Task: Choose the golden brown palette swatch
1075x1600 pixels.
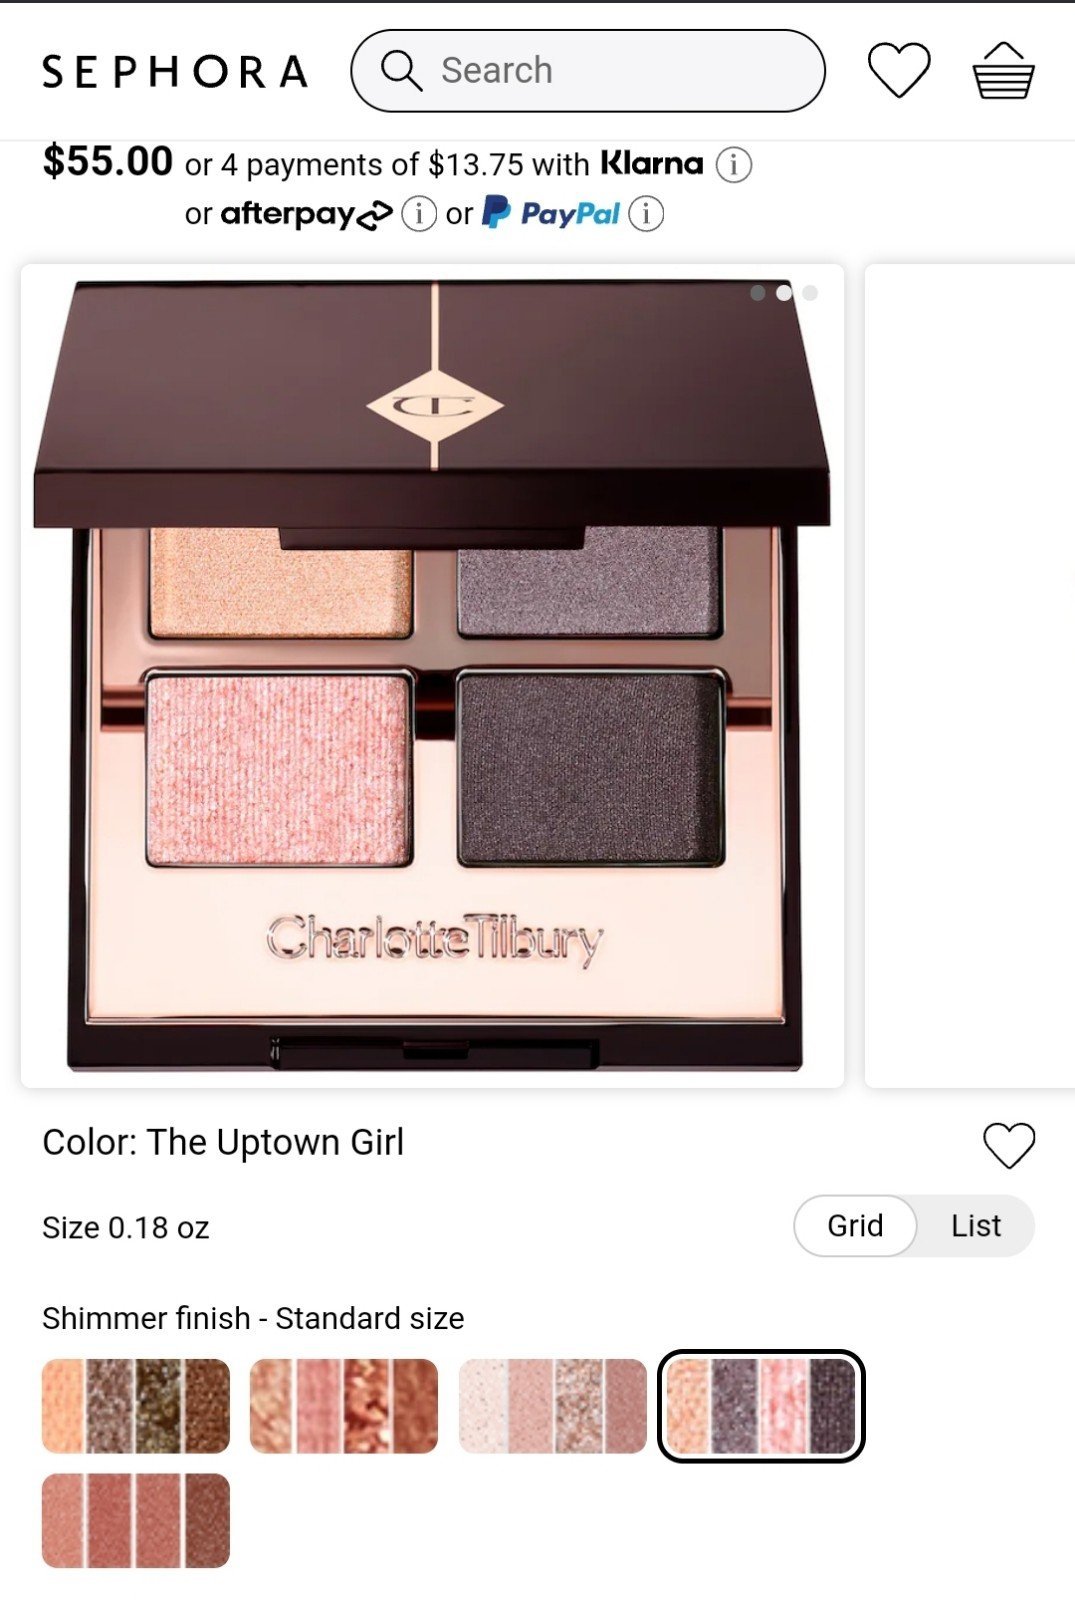Action: pos(136,1406)
